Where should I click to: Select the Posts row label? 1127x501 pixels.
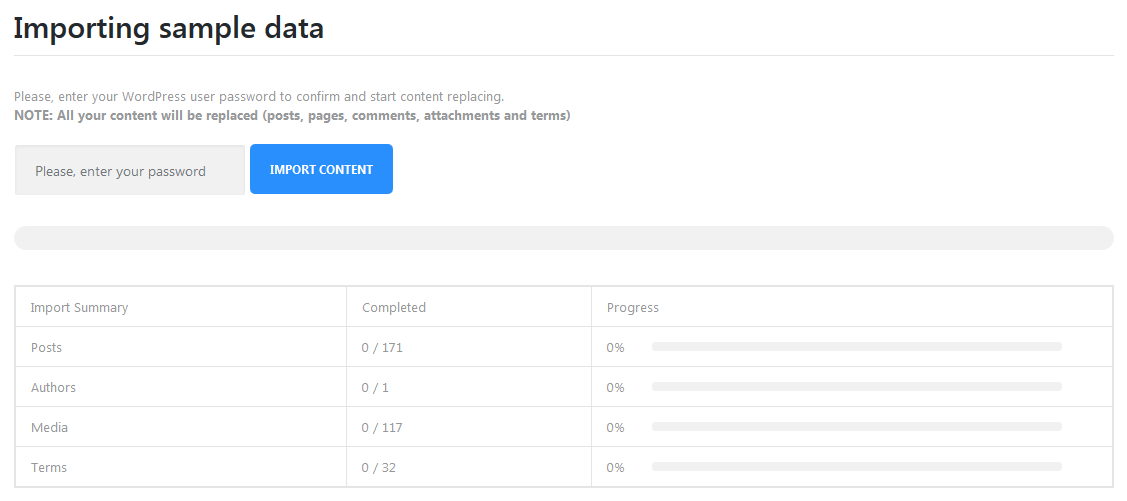(46, 348)
